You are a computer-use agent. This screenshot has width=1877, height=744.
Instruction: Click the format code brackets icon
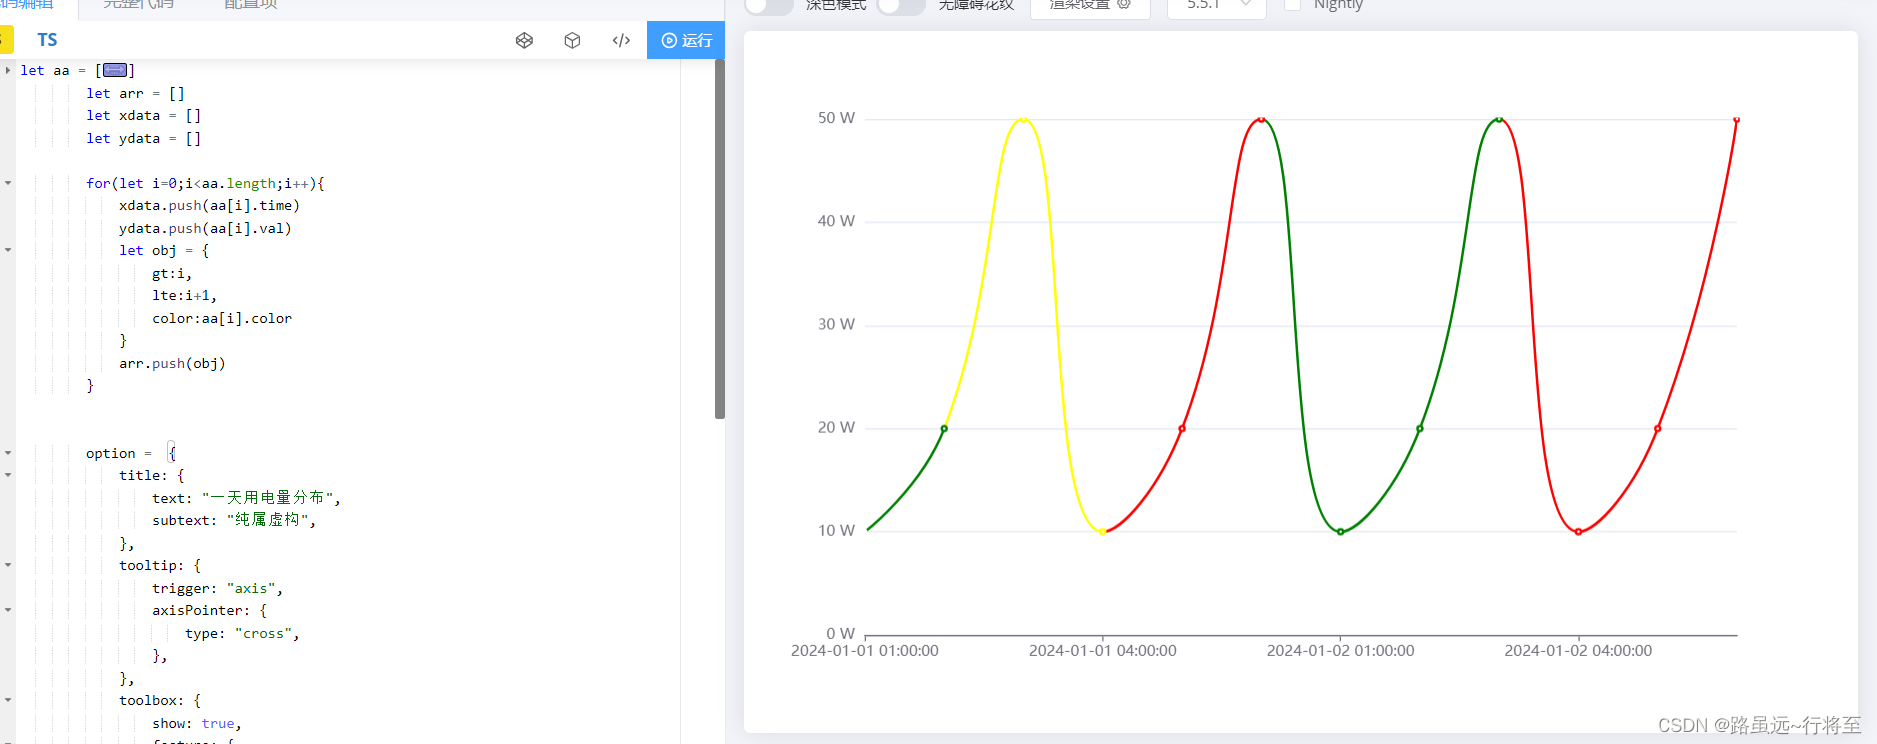[621, 40]
